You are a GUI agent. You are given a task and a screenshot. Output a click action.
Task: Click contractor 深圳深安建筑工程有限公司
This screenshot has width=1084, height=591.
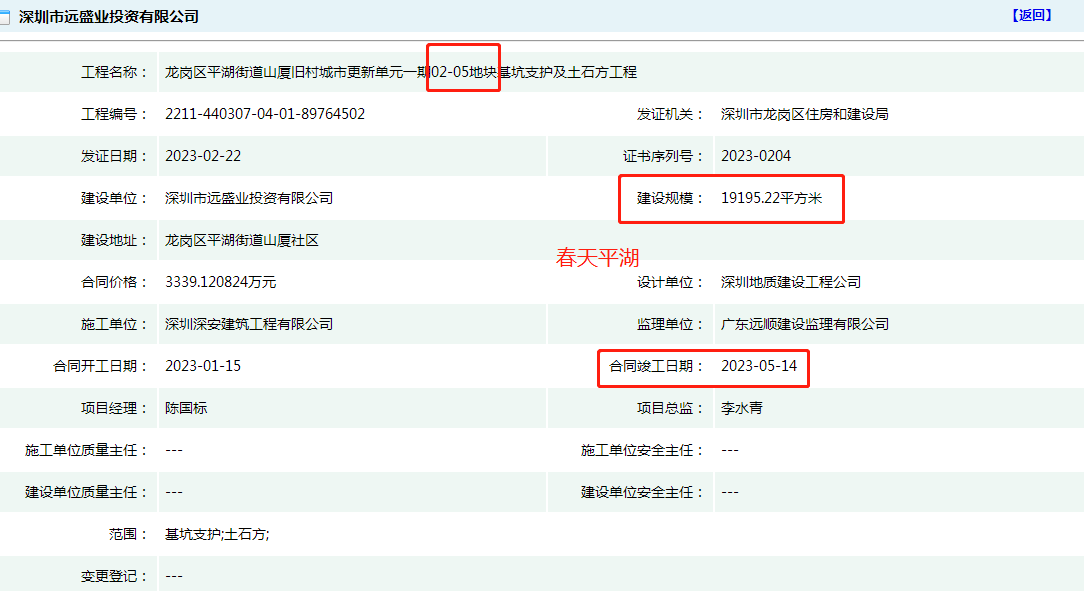click(x=249, y=324)
